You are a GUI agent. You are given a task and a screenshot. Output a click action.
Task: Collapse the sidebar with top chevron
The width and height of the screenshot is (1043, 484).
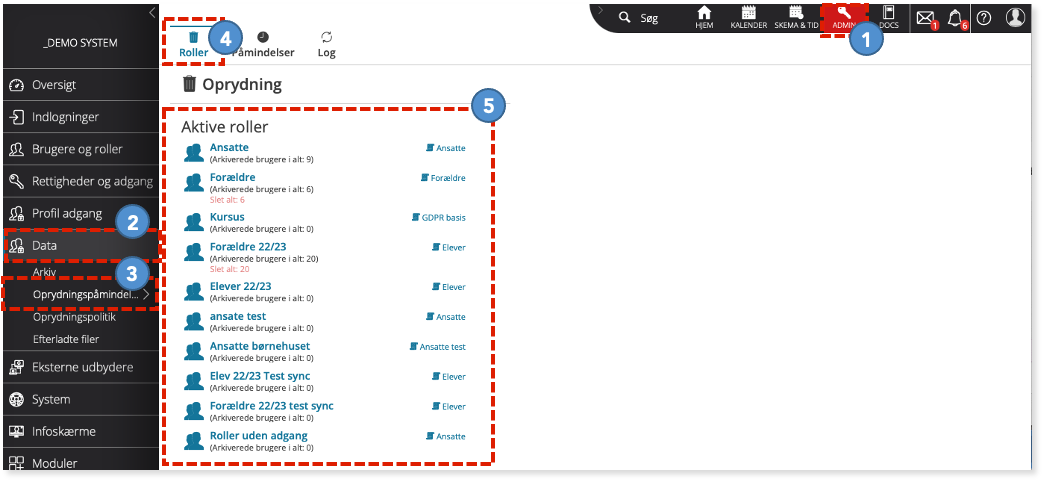(x=152, y=12)
